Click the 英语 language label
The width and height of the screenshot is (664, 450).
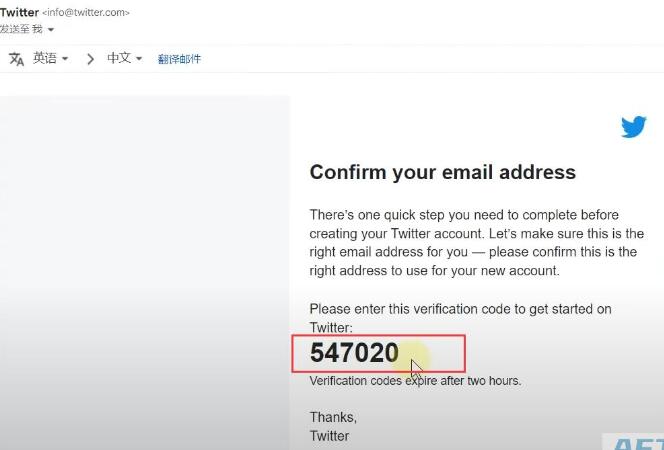(44, 58)
